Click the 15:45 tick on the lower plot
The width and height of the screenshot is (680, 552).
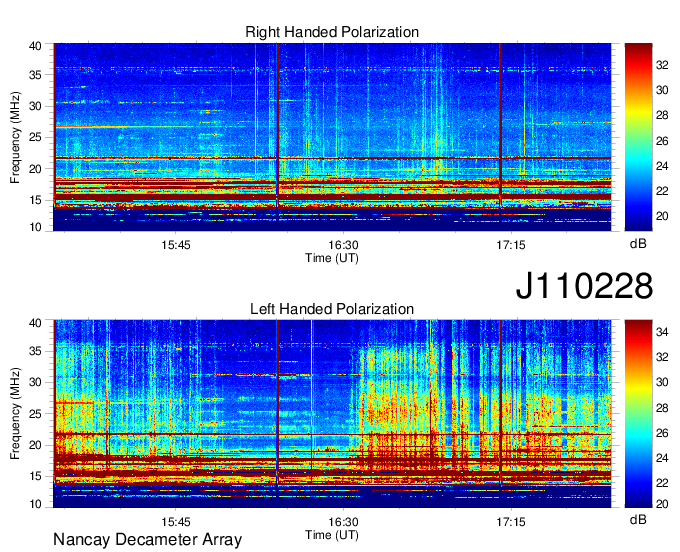click(176, 522)
